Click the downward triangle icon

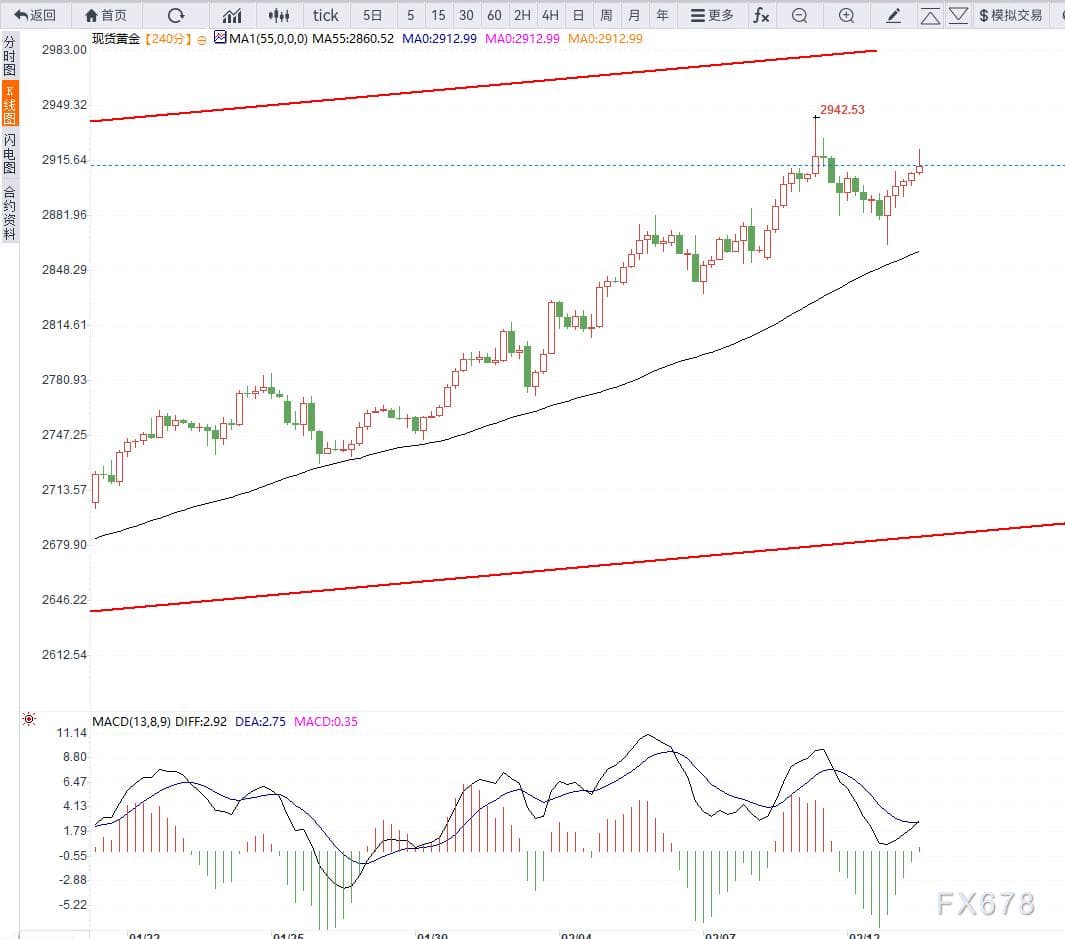click(x=958, y=15)
